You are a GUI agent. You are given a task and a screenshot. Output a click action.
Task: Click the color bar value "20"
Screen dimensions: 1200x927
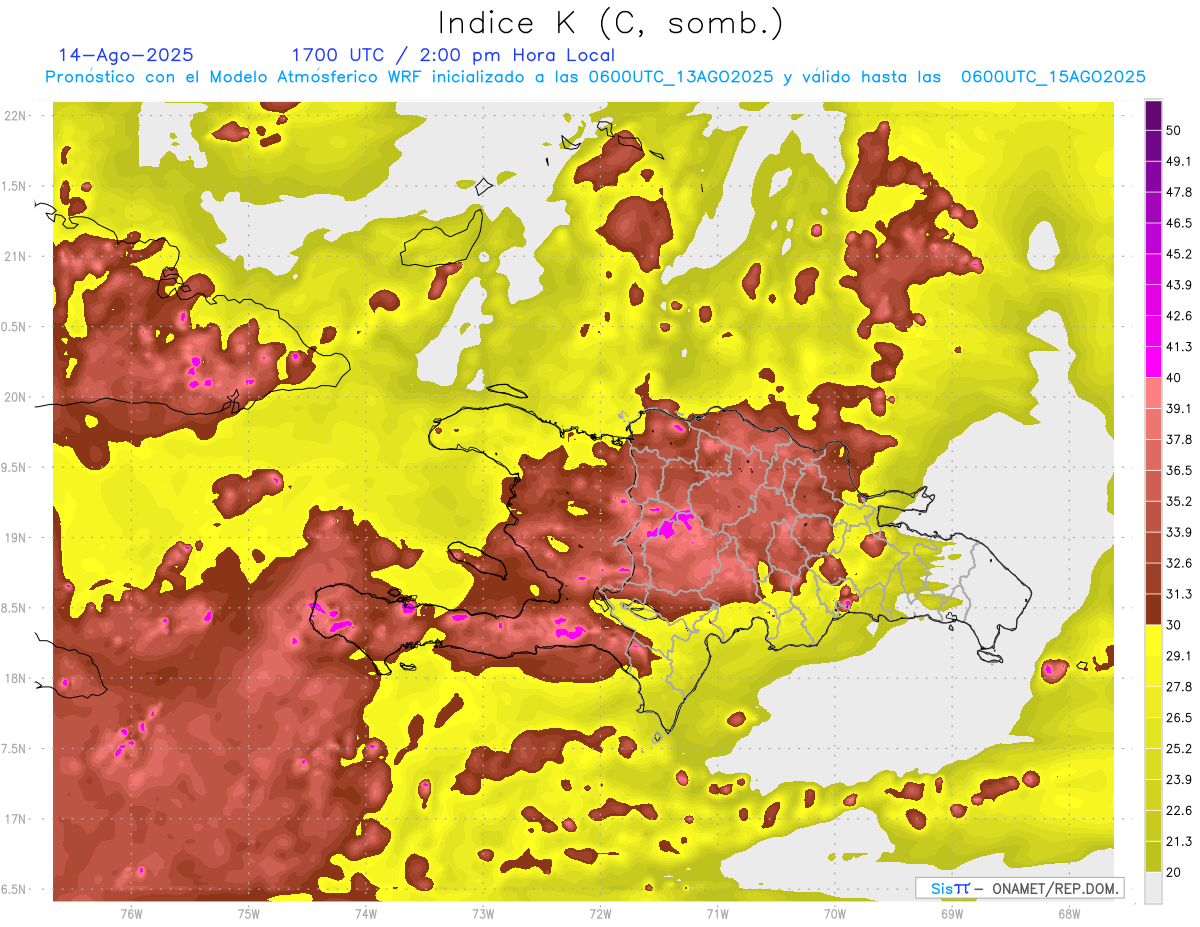pos(1175,872)
